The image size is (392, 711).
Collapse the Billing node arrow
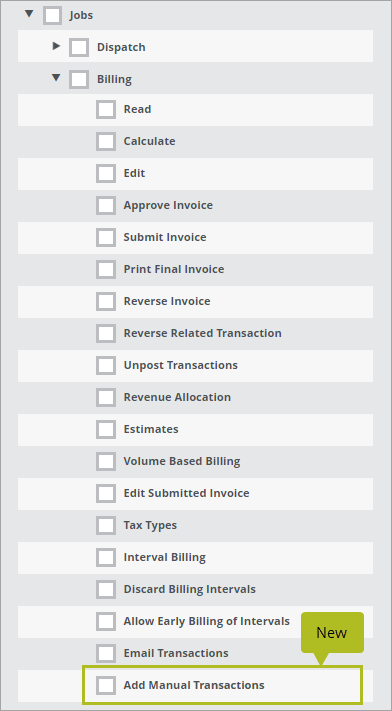[x=56, y=78]
